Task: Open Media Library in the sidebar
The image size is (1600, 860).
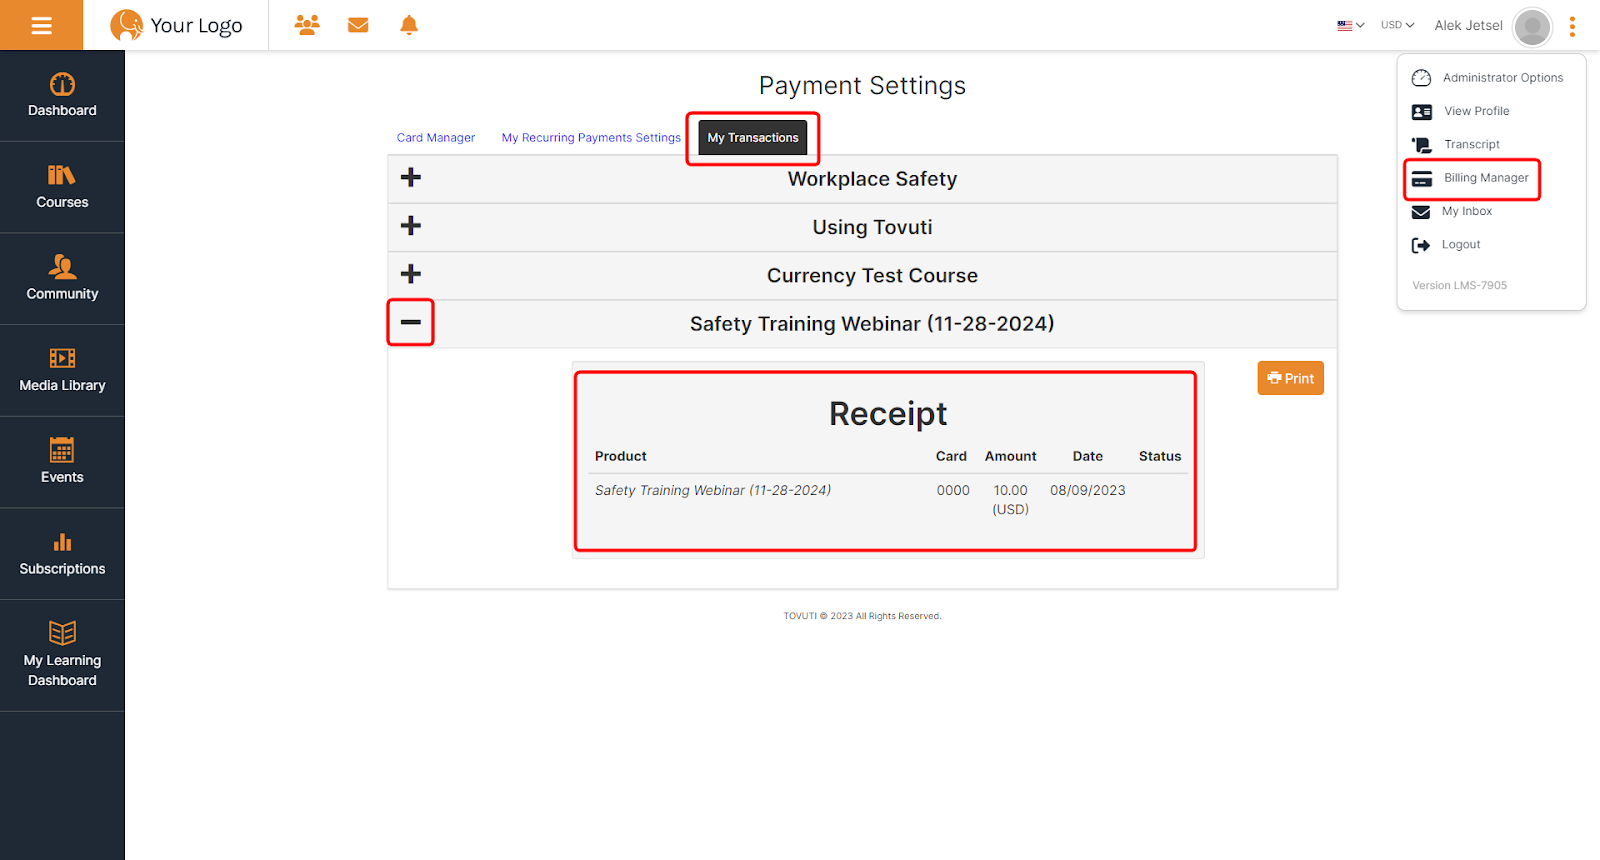Action: coord(62,371)
